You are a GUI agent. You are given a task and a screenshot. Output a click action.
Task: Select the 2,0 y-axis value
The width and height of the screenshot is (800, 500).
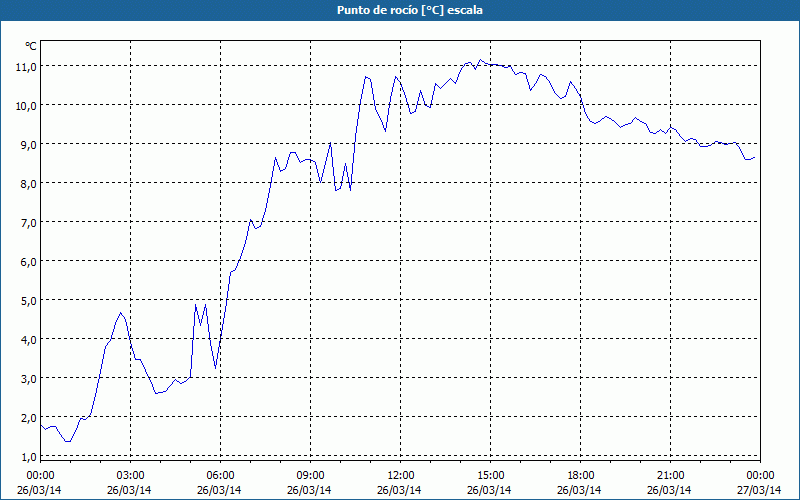(28, 418)
